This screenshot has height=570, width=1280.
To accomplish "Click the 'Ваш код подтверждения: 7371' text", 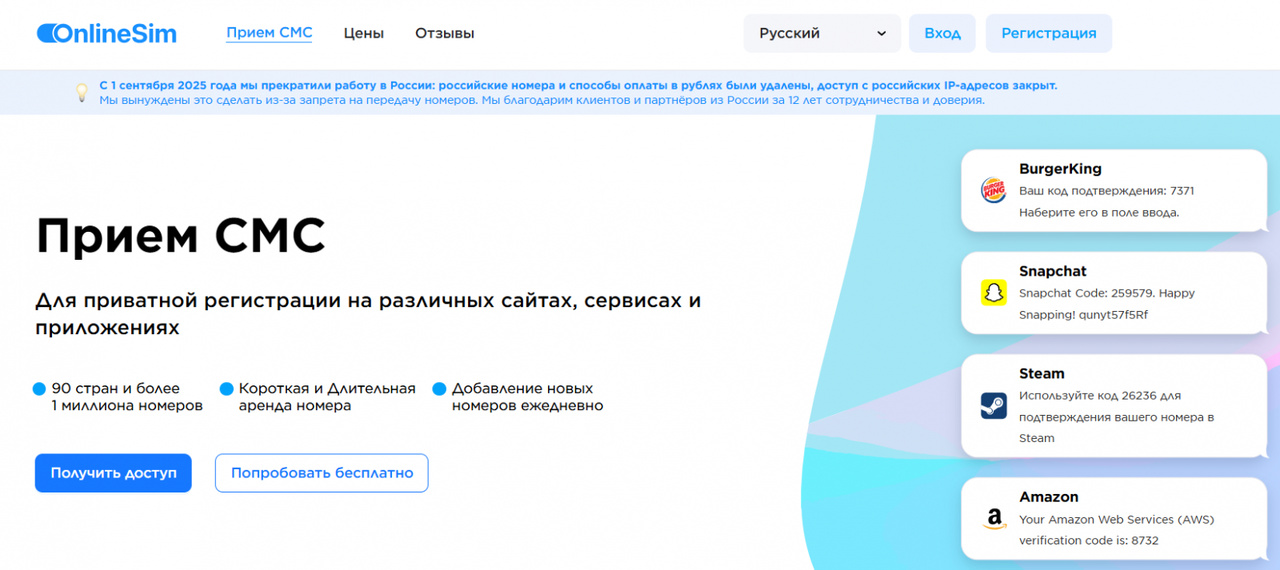I will tap(1106, 191).
